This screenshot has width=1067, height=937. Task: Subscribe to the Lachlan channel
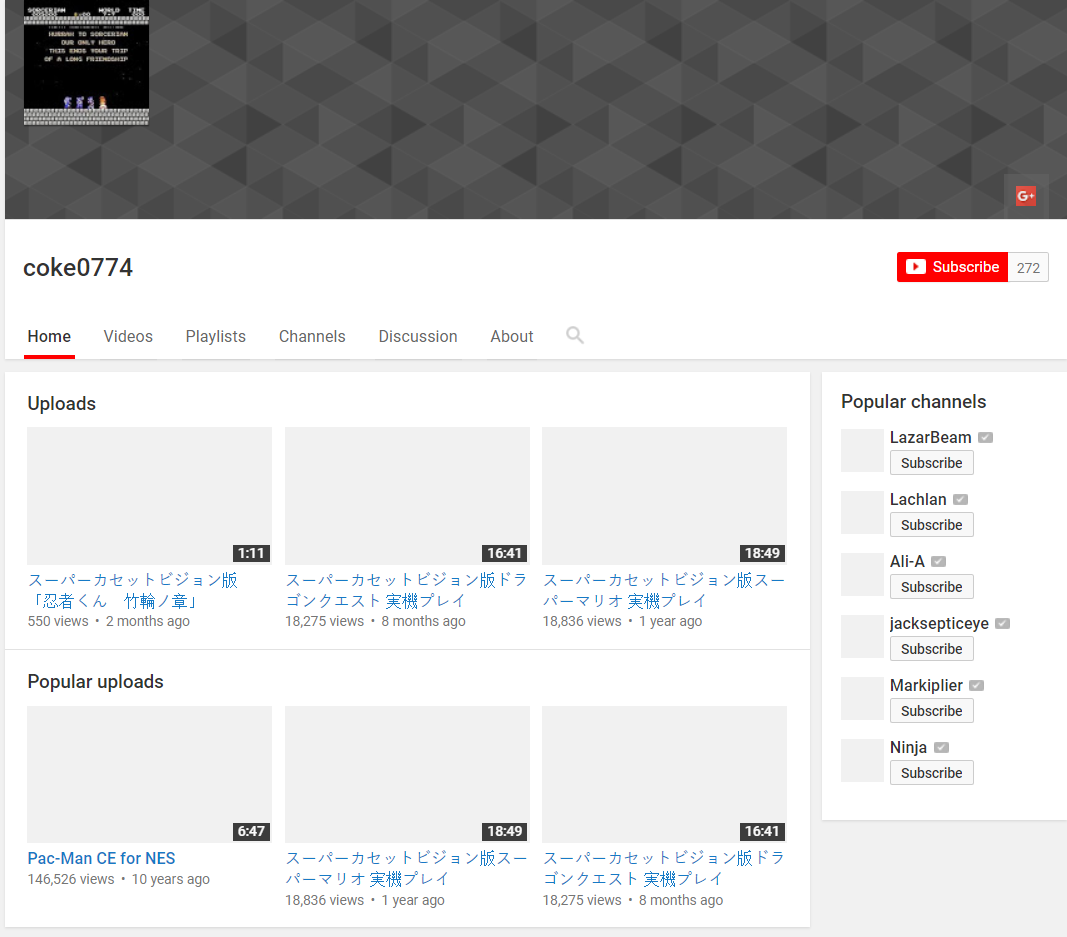[931, 525]
